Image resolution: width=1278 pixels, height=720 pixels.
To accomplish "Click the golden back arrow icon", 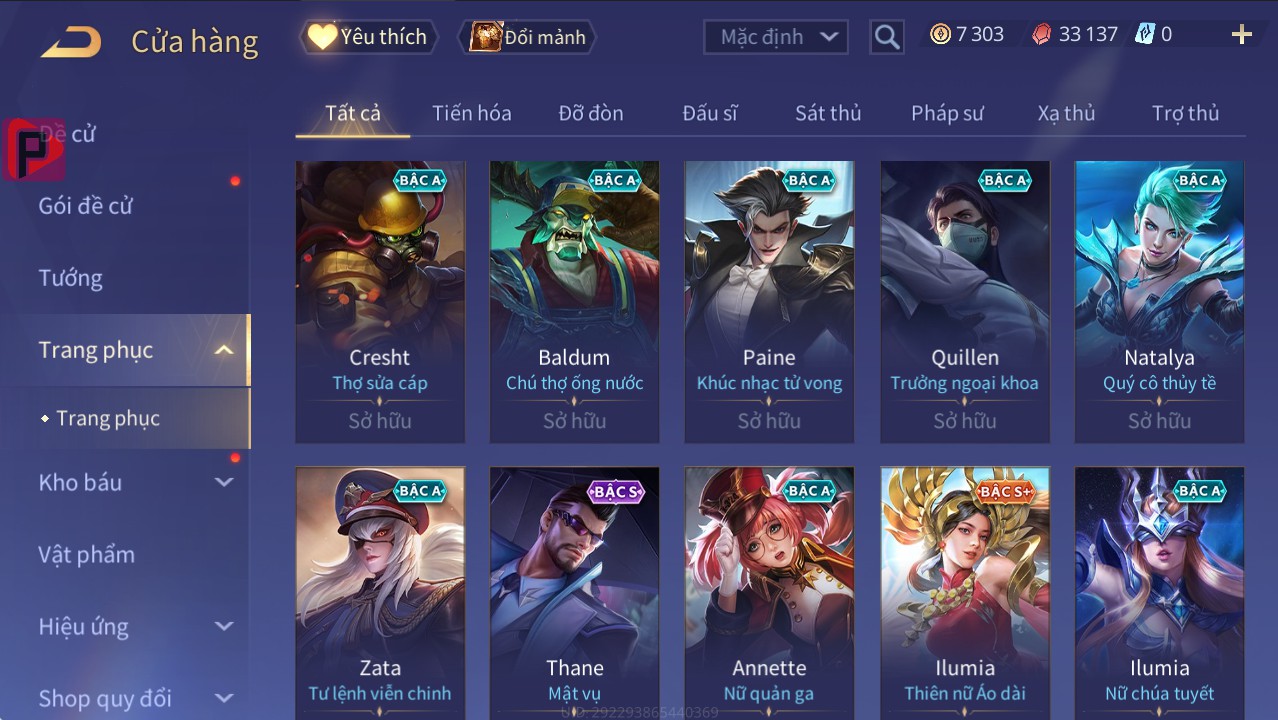I will pyautogui.click(x=71, y=42).
